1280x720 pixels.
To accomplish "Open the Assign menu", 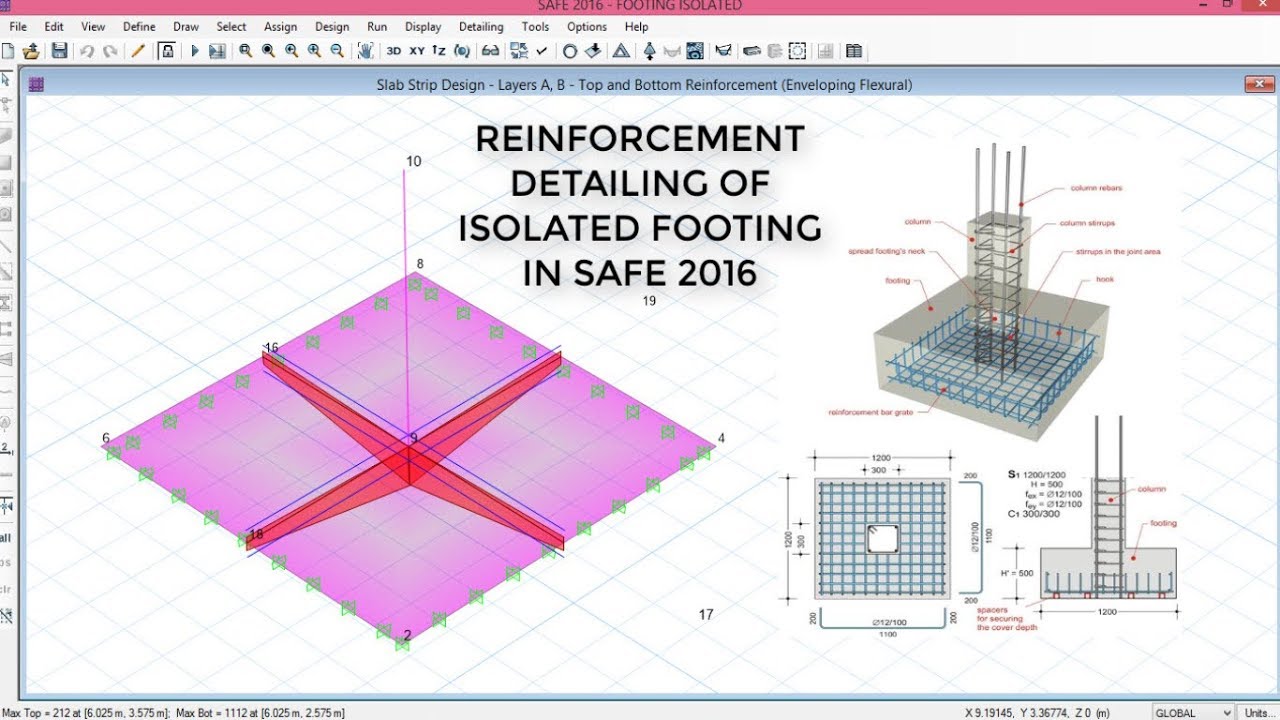I will coord(281,27).
